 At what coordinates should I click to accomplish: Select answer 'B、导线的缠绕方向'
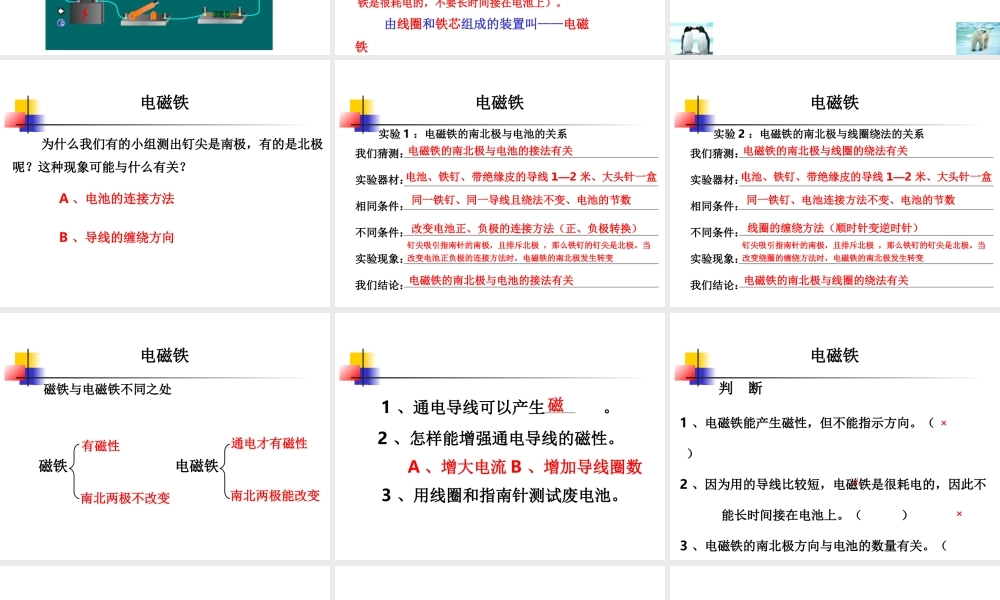point(117,237)
